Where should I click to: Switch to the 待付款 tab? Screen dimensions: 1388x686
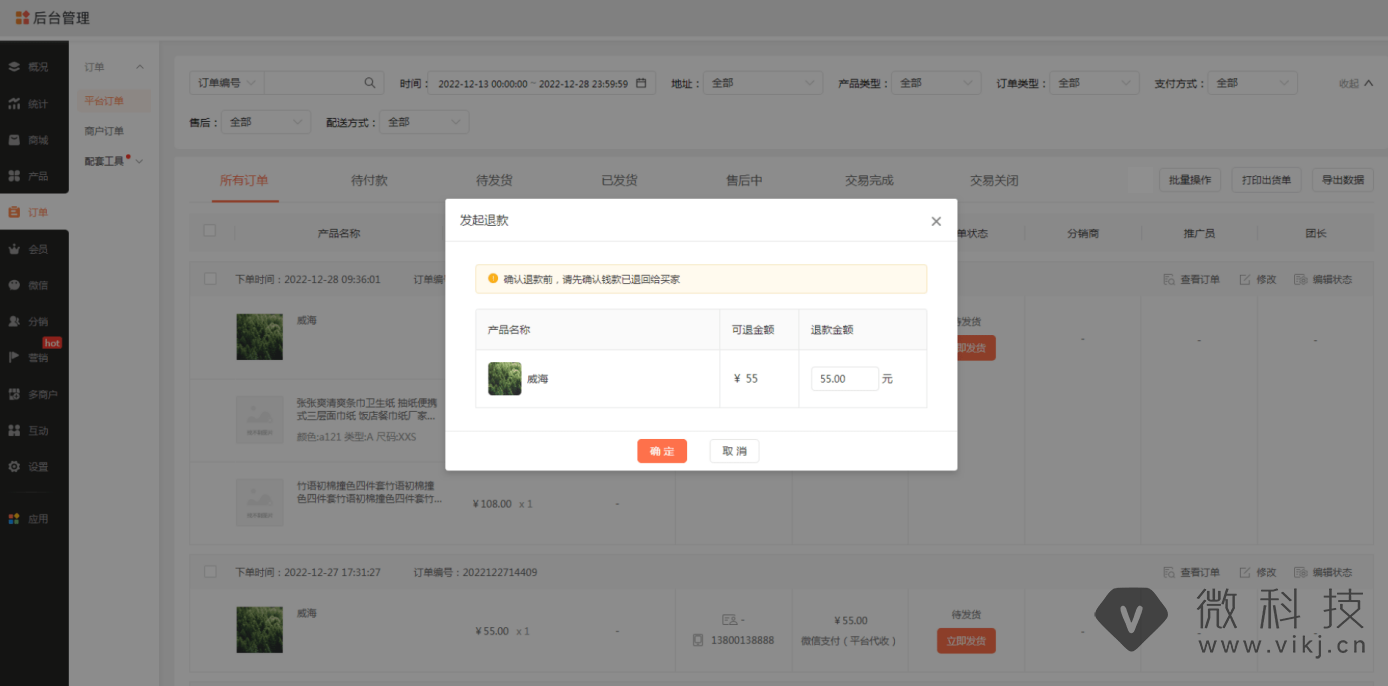click(x=369, y=181)
